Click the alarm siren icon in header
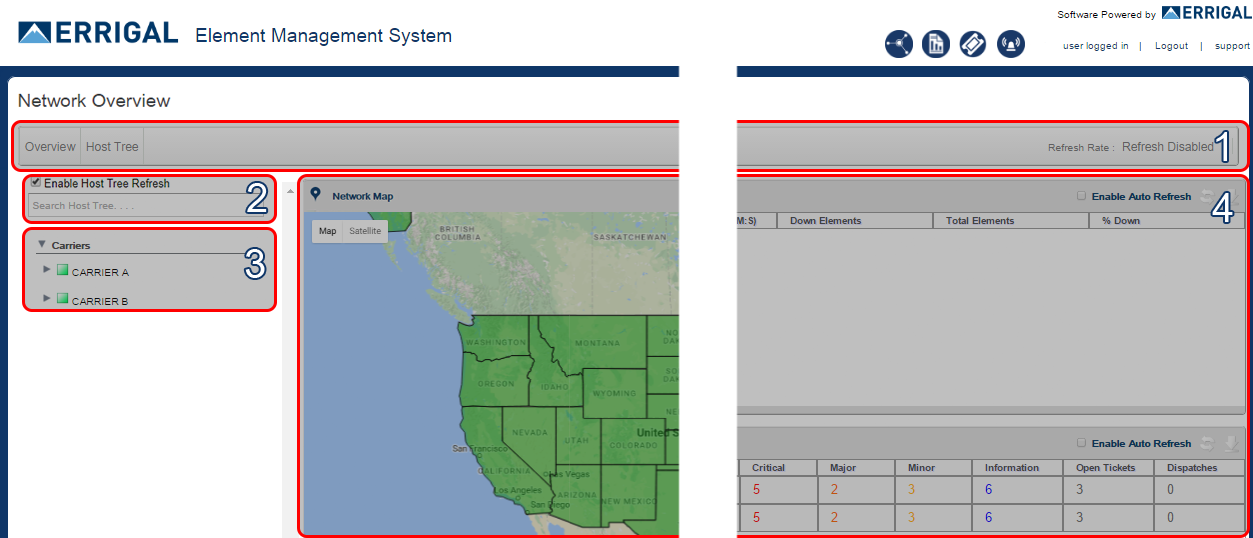Viewport: 1253px width, 538px height. pos(1011,44)
